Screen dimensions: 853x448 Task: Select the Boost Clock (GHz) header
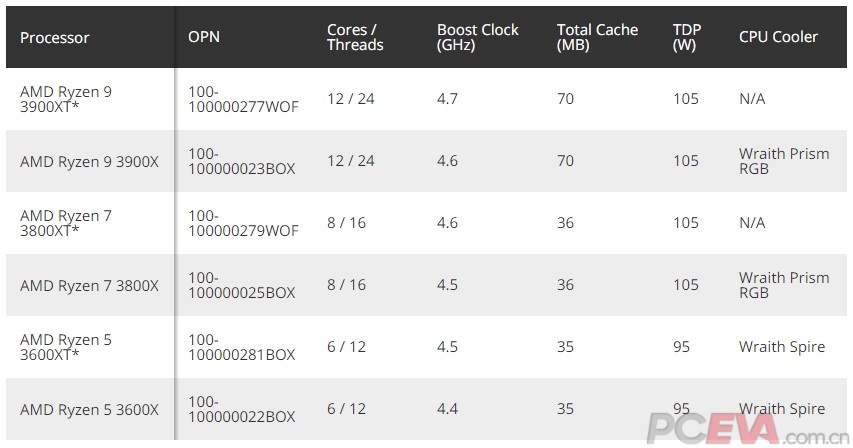pyautogui.click(x=478, y=37)
